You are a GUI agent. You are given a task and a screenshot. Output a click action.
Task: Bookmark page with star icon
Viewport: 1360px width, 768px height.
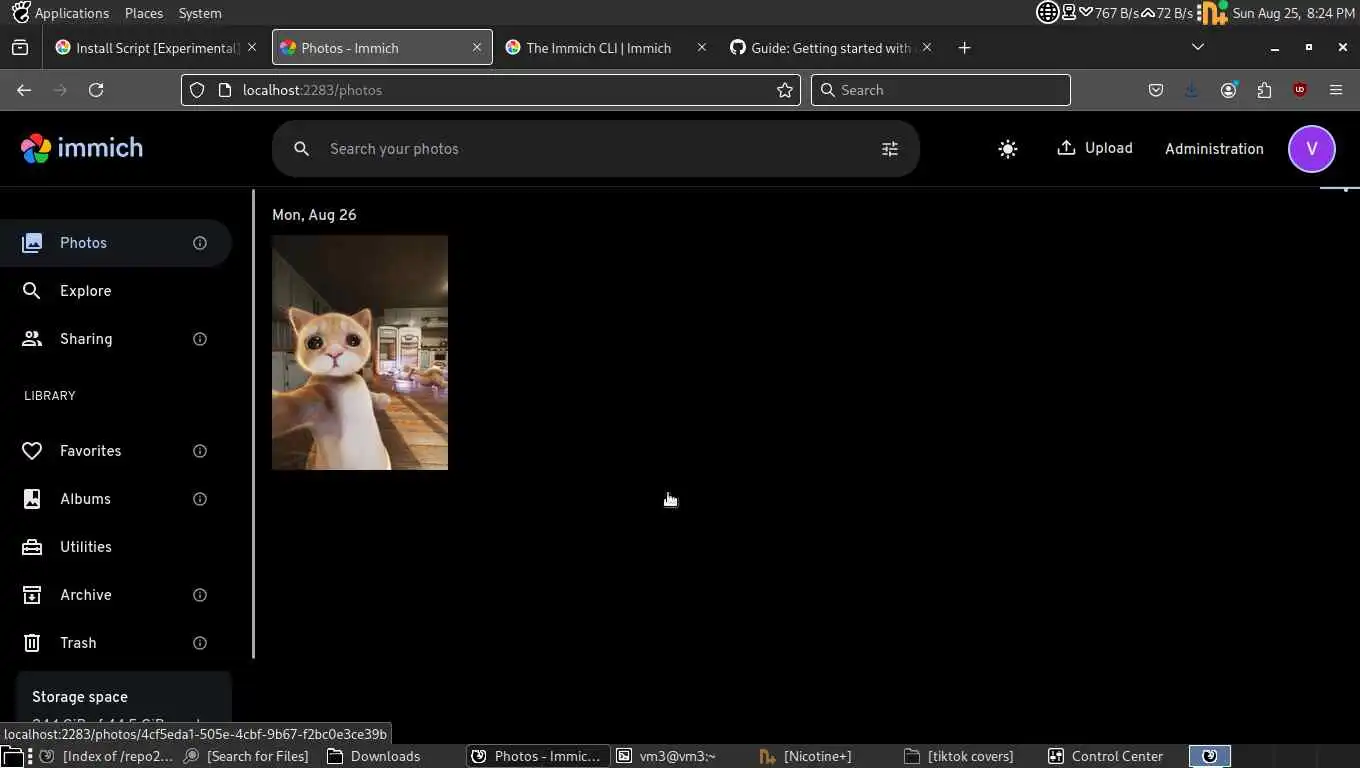click(x=785, y=90)
